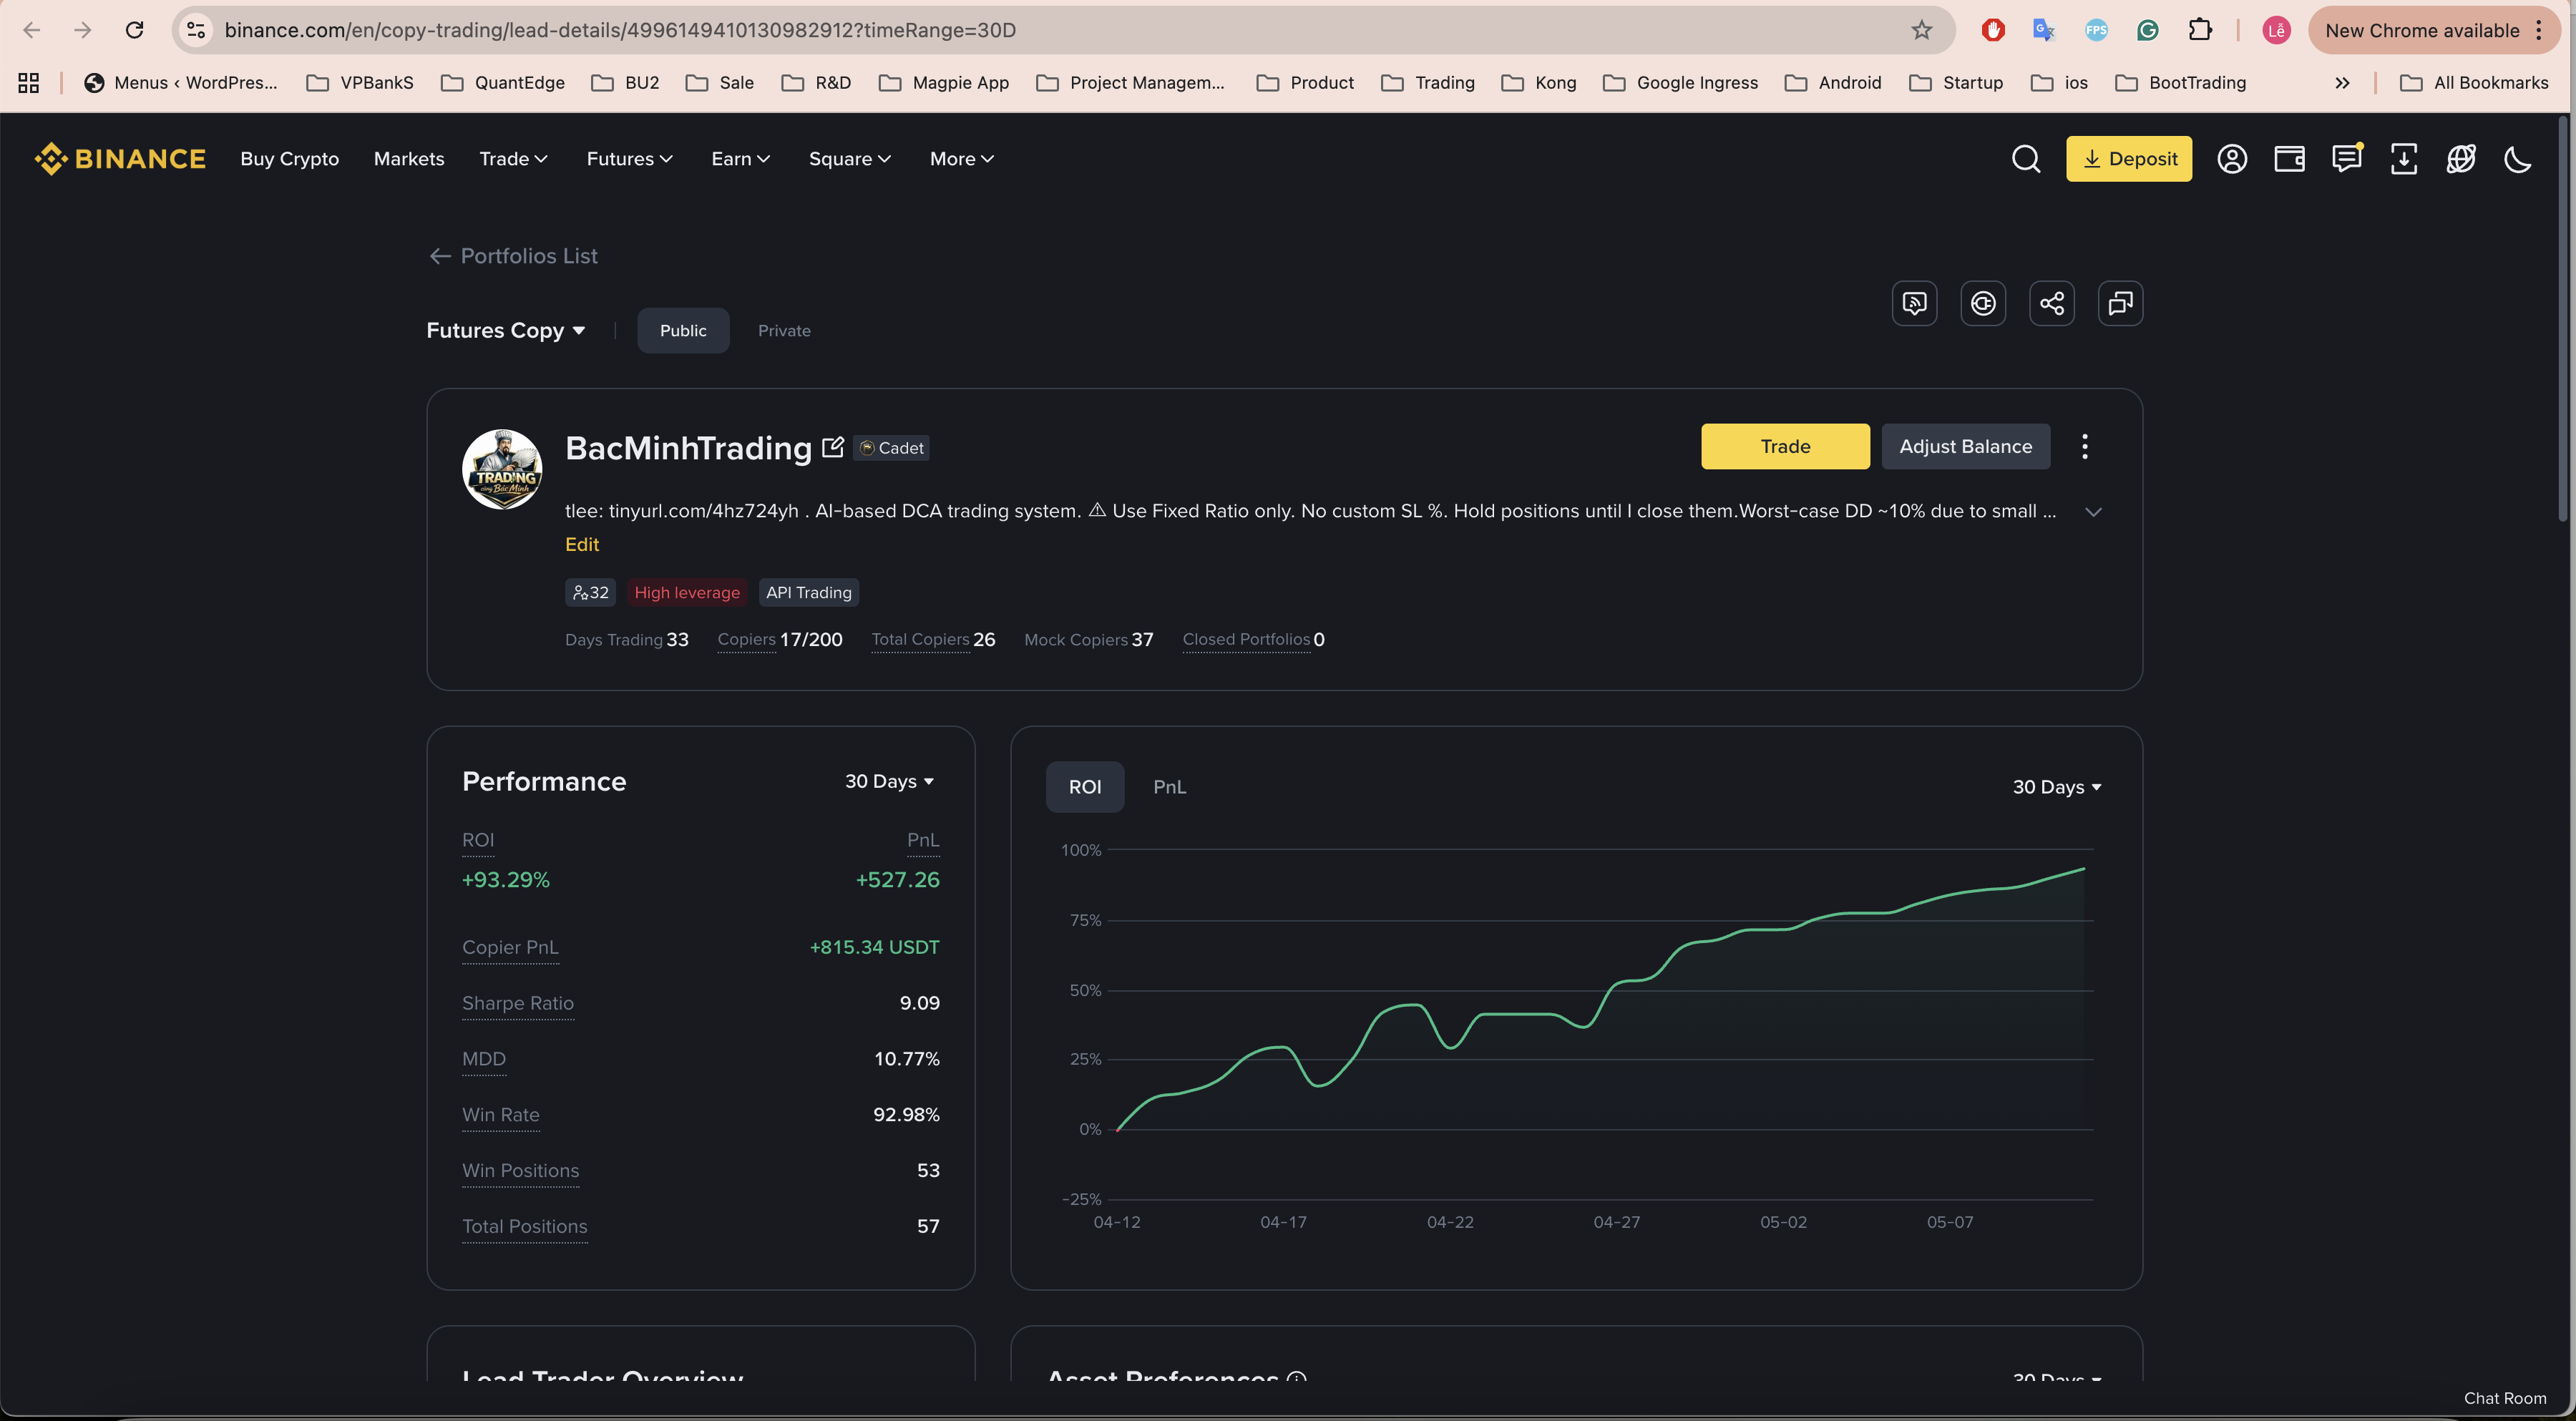2576x1421 pixels.
Task: Bookmark this page with star icon
Action: click(1921, 30)
